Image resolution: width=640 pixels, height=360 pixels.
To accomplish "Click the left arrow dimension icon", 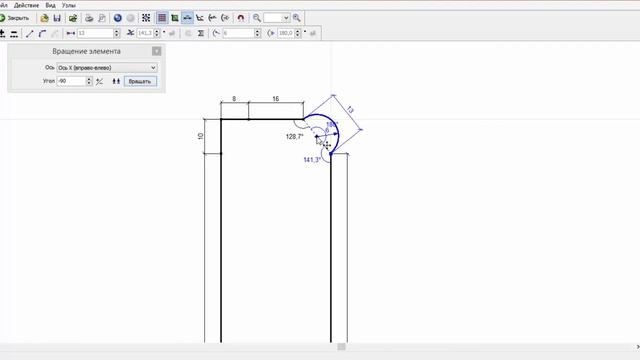I will coord(212,18).
